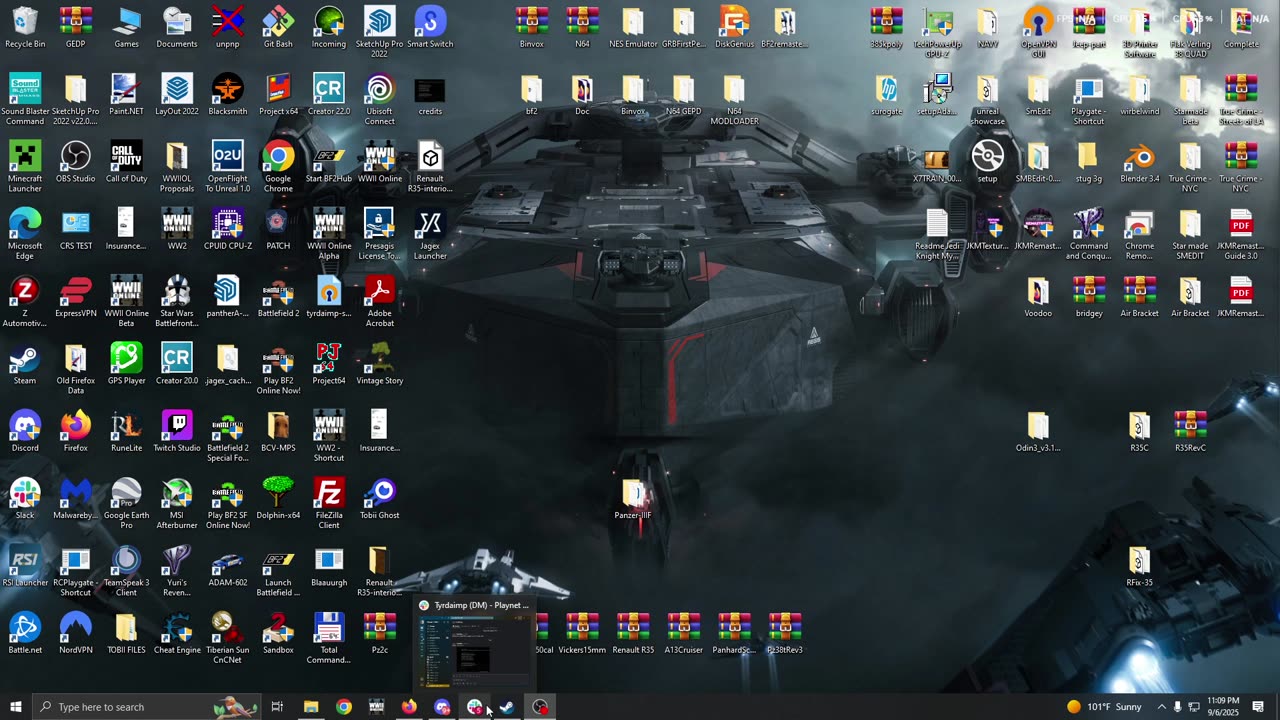Open the Panzer-IIIF folder
The height and width of the screenshot is (720, 1280).
click(x=633, y=497)
